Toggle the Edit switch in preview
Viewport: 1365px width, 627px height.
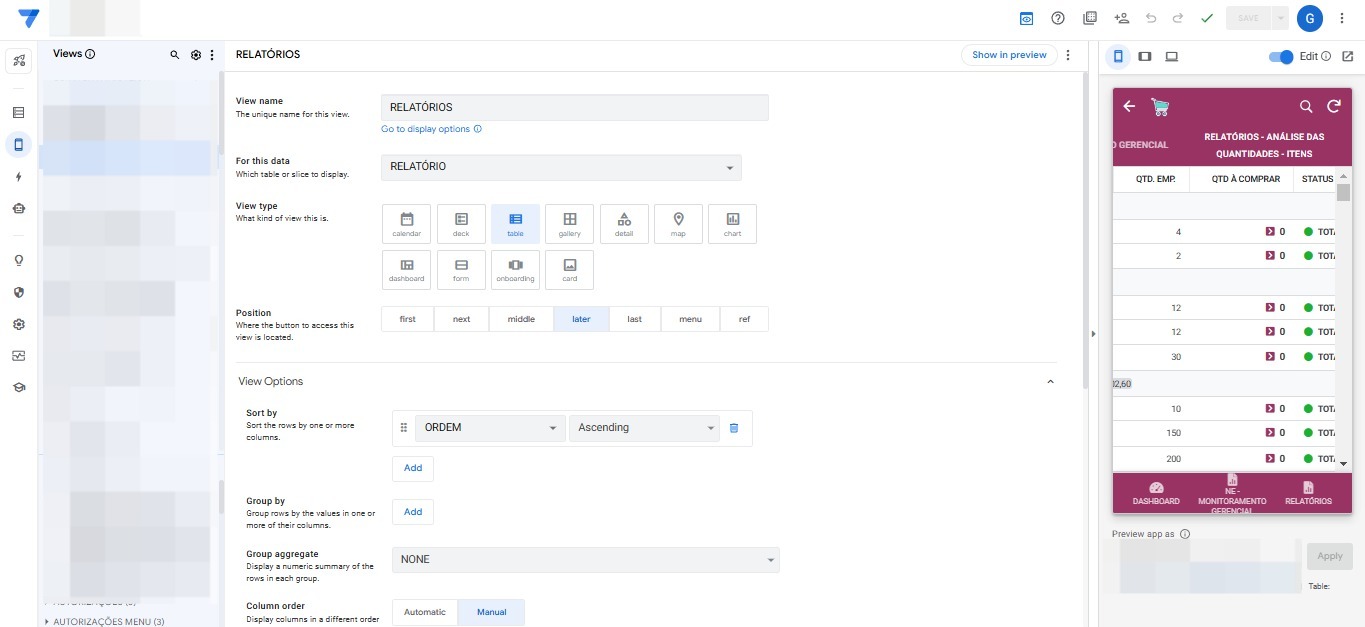[x=1281, y=57]
